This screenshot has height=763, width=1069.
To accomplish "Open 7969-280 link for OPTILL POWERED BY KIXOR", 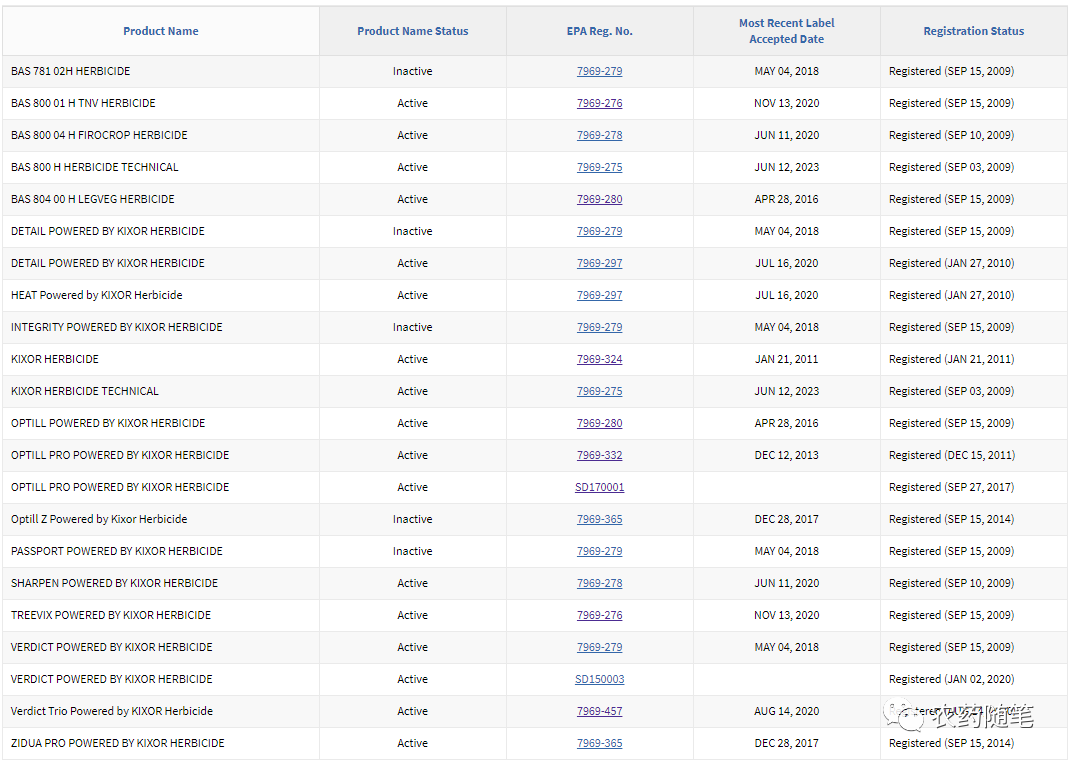I will (599, 423).
